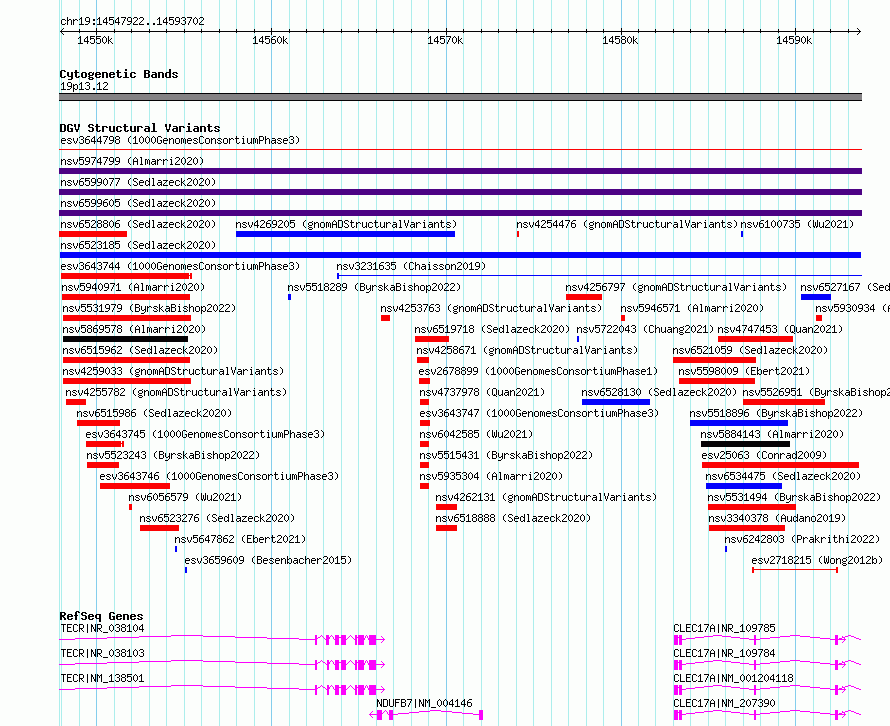
Task: Open nsv3340378 Audano2019 label
Action: click(x=777, y=518)
